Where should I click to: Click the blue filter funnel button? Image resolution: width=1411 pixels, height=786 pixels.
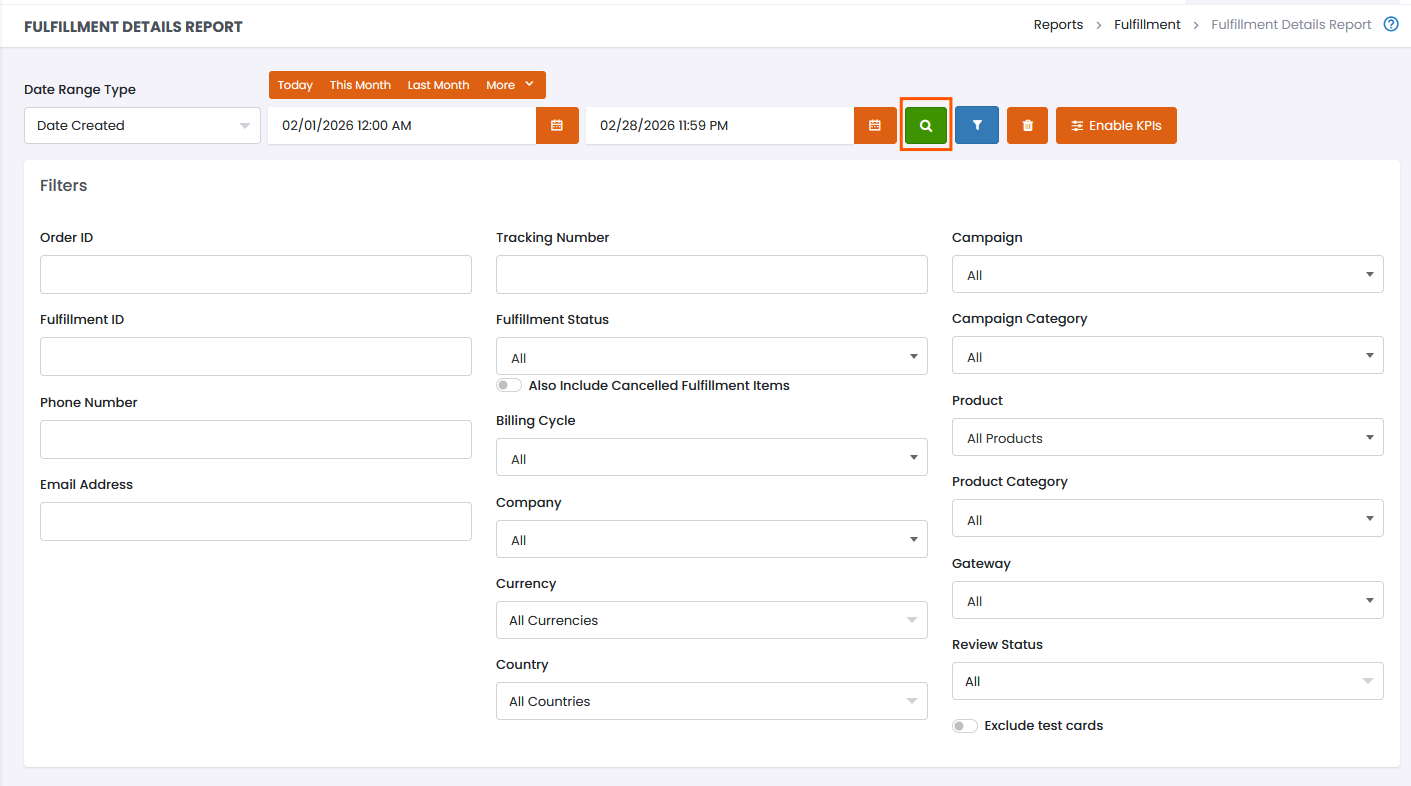(x=977, y=125)
